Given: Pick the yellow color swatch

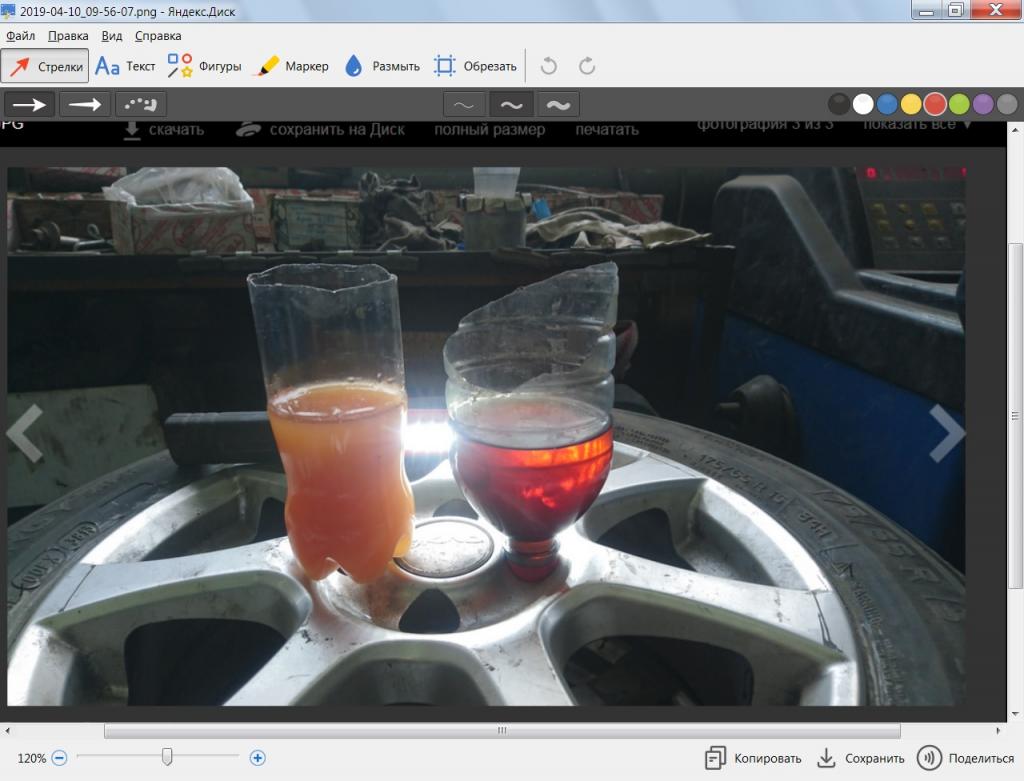Looking at the screenshot, I should [x=911, y=104].
